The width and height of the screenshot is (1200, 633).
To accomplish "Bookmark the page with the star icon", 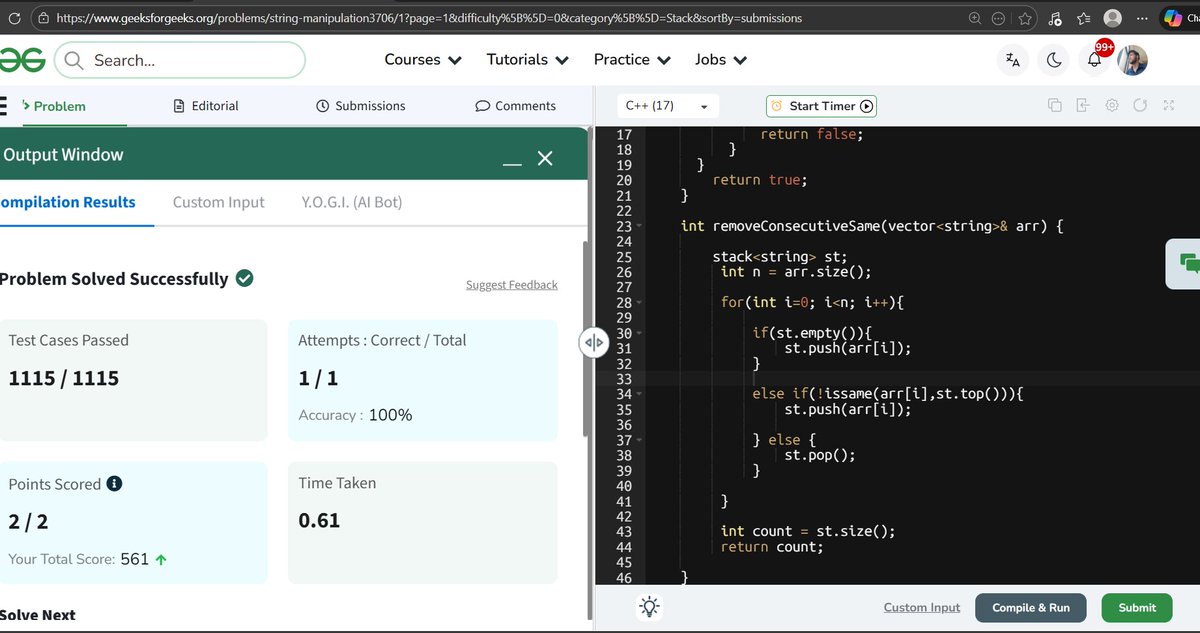I will click(x=1025, y=17).
